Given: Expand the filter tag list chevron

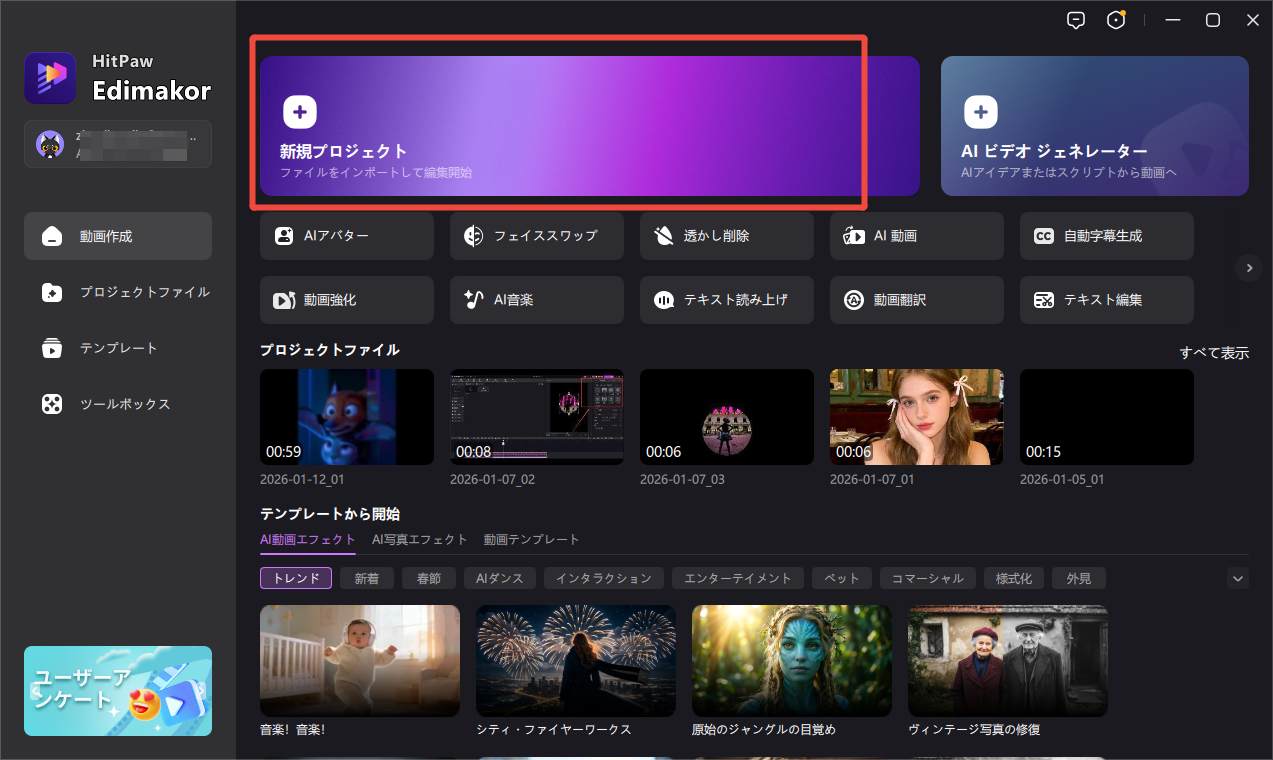Looking at the screenshot, I should pos(1237,578).
